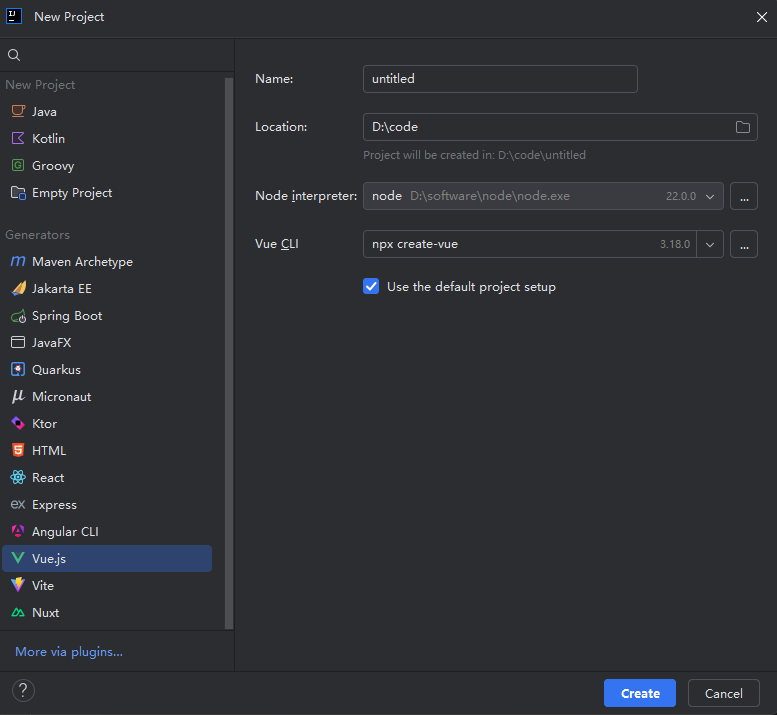Click the Name field containing untitled

(500, 79)
